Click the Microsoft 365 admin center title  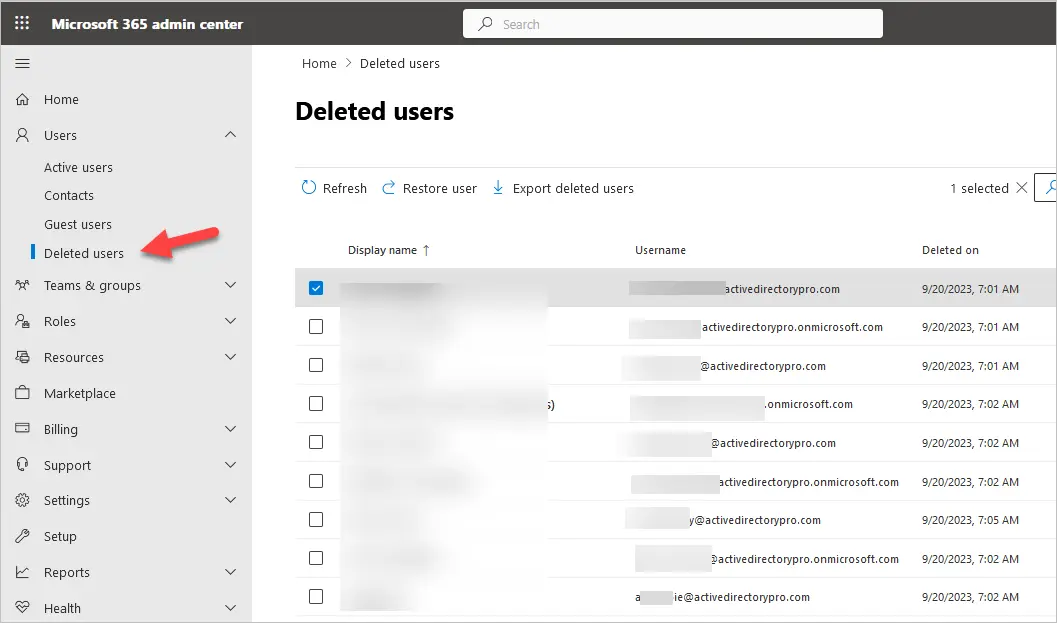[x=147, y=24]
